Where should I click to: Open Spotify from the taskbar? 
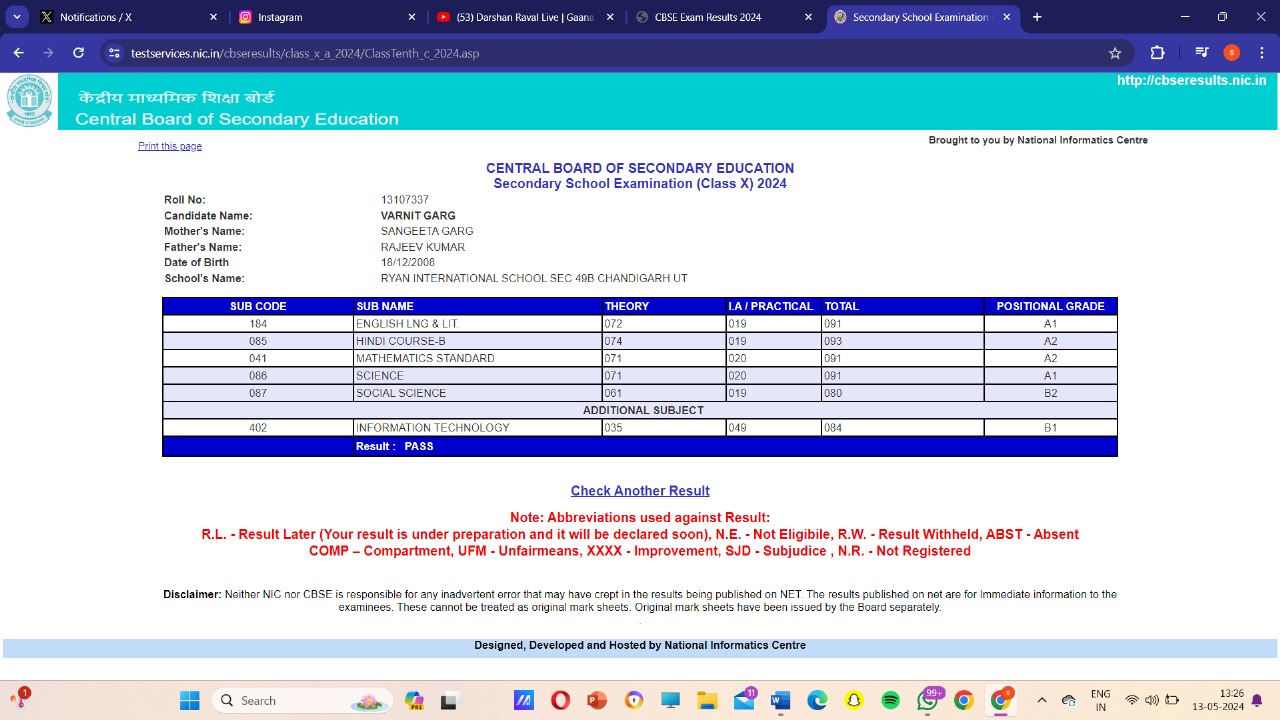point(890,700)
